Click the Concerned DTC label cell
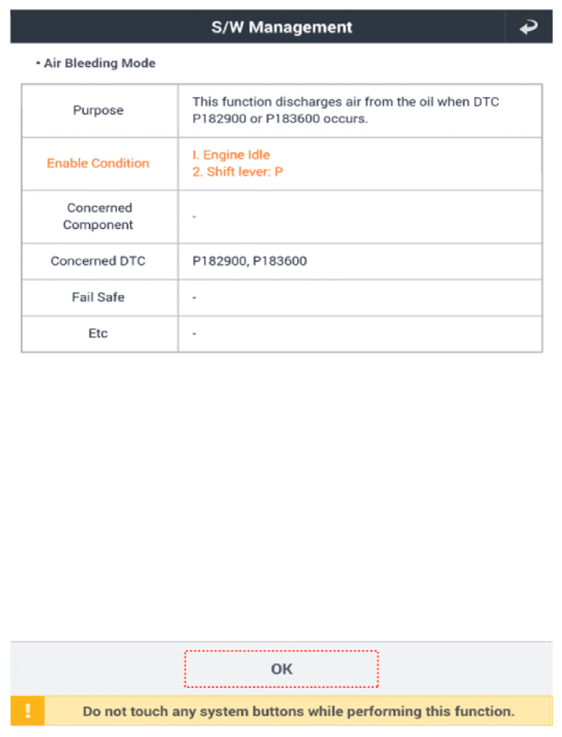 tap(98, 261)
